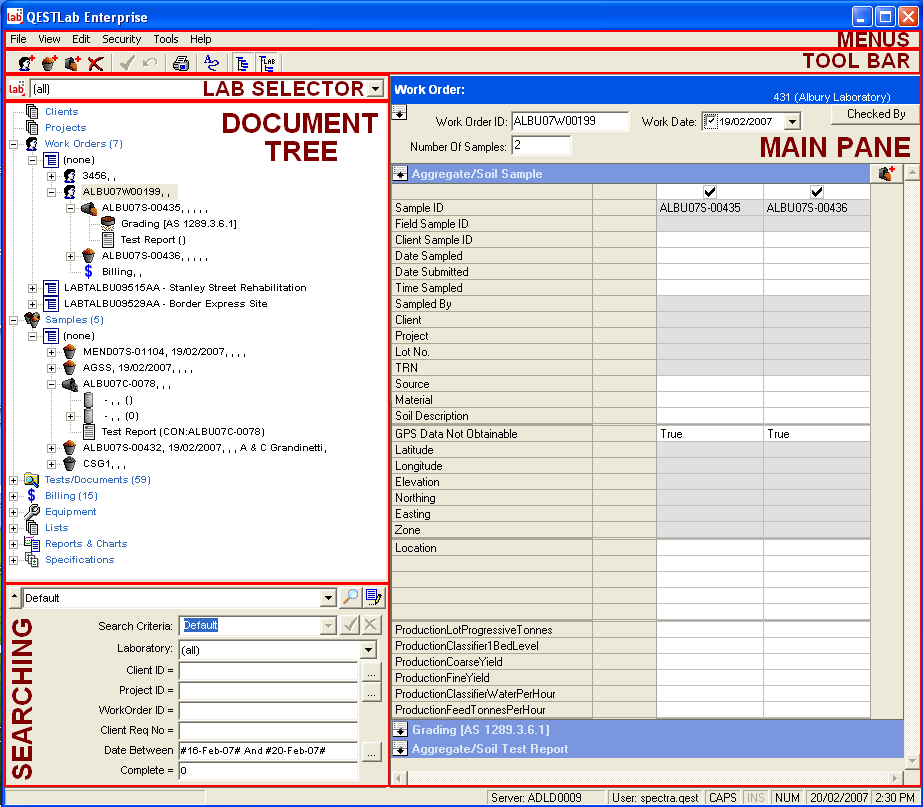The height and width of the screenshot is (807, 923).
Task: Uncheck the checkbox above sample ALBU07S-00435
Action: (710, 191)
